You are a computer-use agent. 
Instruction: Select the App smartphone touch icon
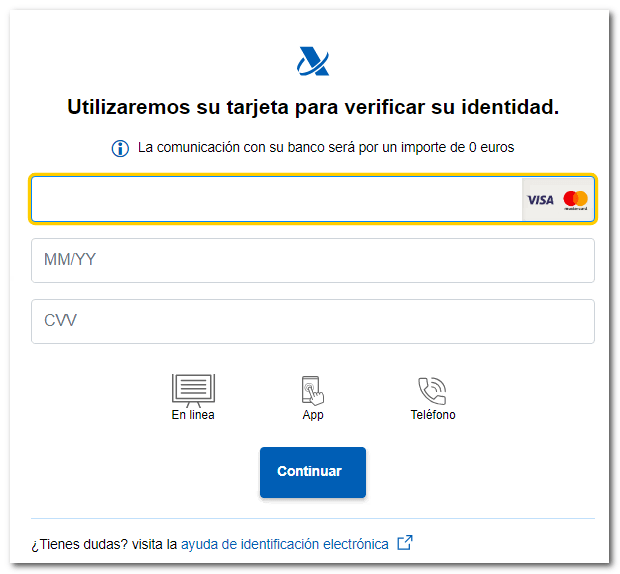pyautogui.click(x=312, y=391)
